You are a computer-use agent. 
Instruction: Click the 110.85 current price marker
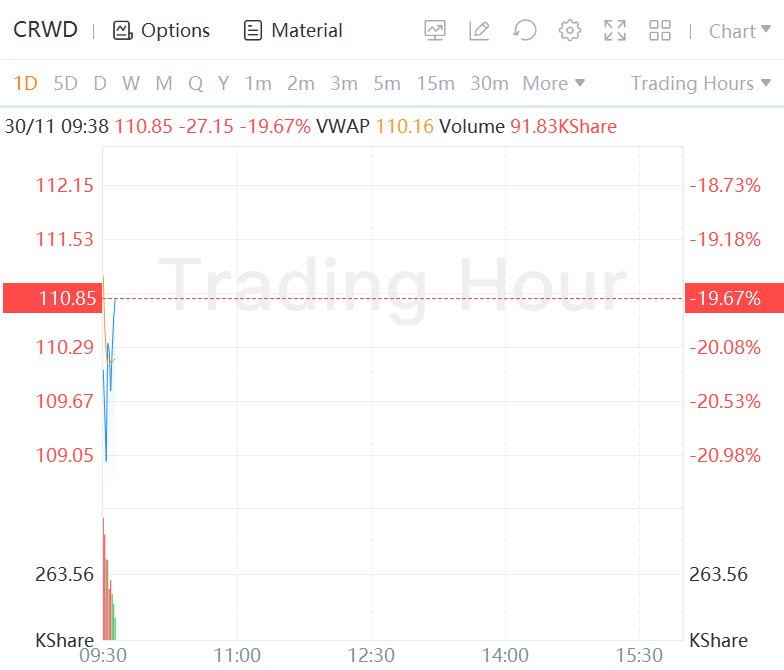(x=52, y=298)
